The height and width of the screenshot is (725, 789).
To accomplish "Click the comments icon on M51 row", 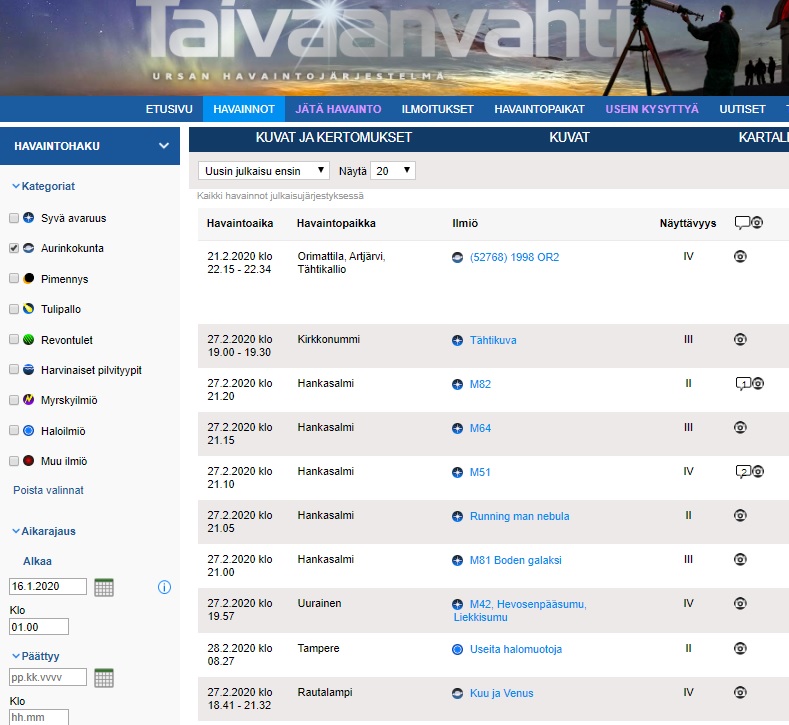I will tap(742, 472).
